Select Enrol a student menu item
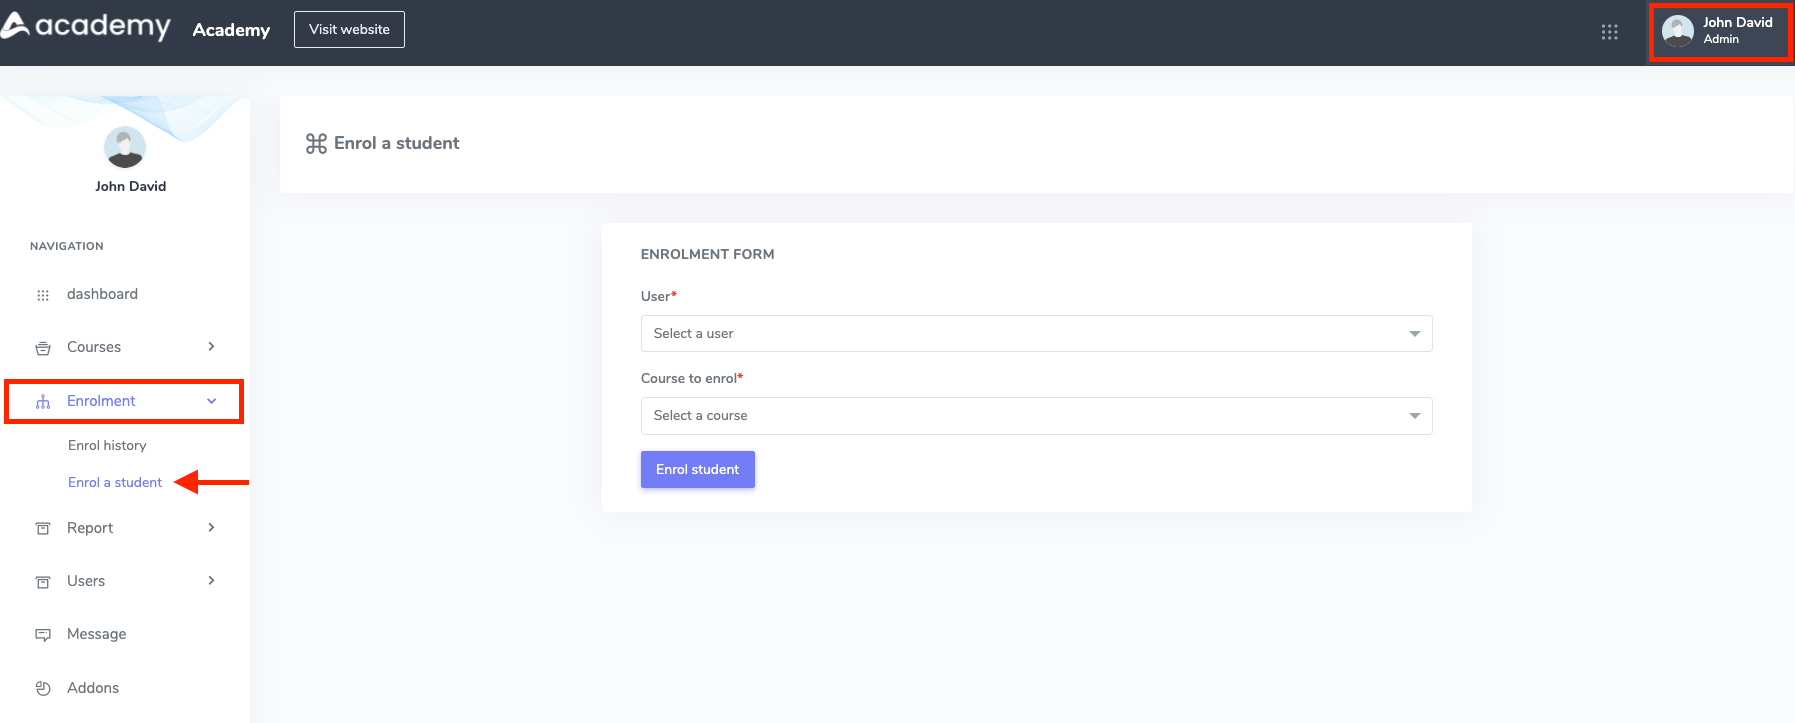The image size is (1795, 723). [115, 483]
